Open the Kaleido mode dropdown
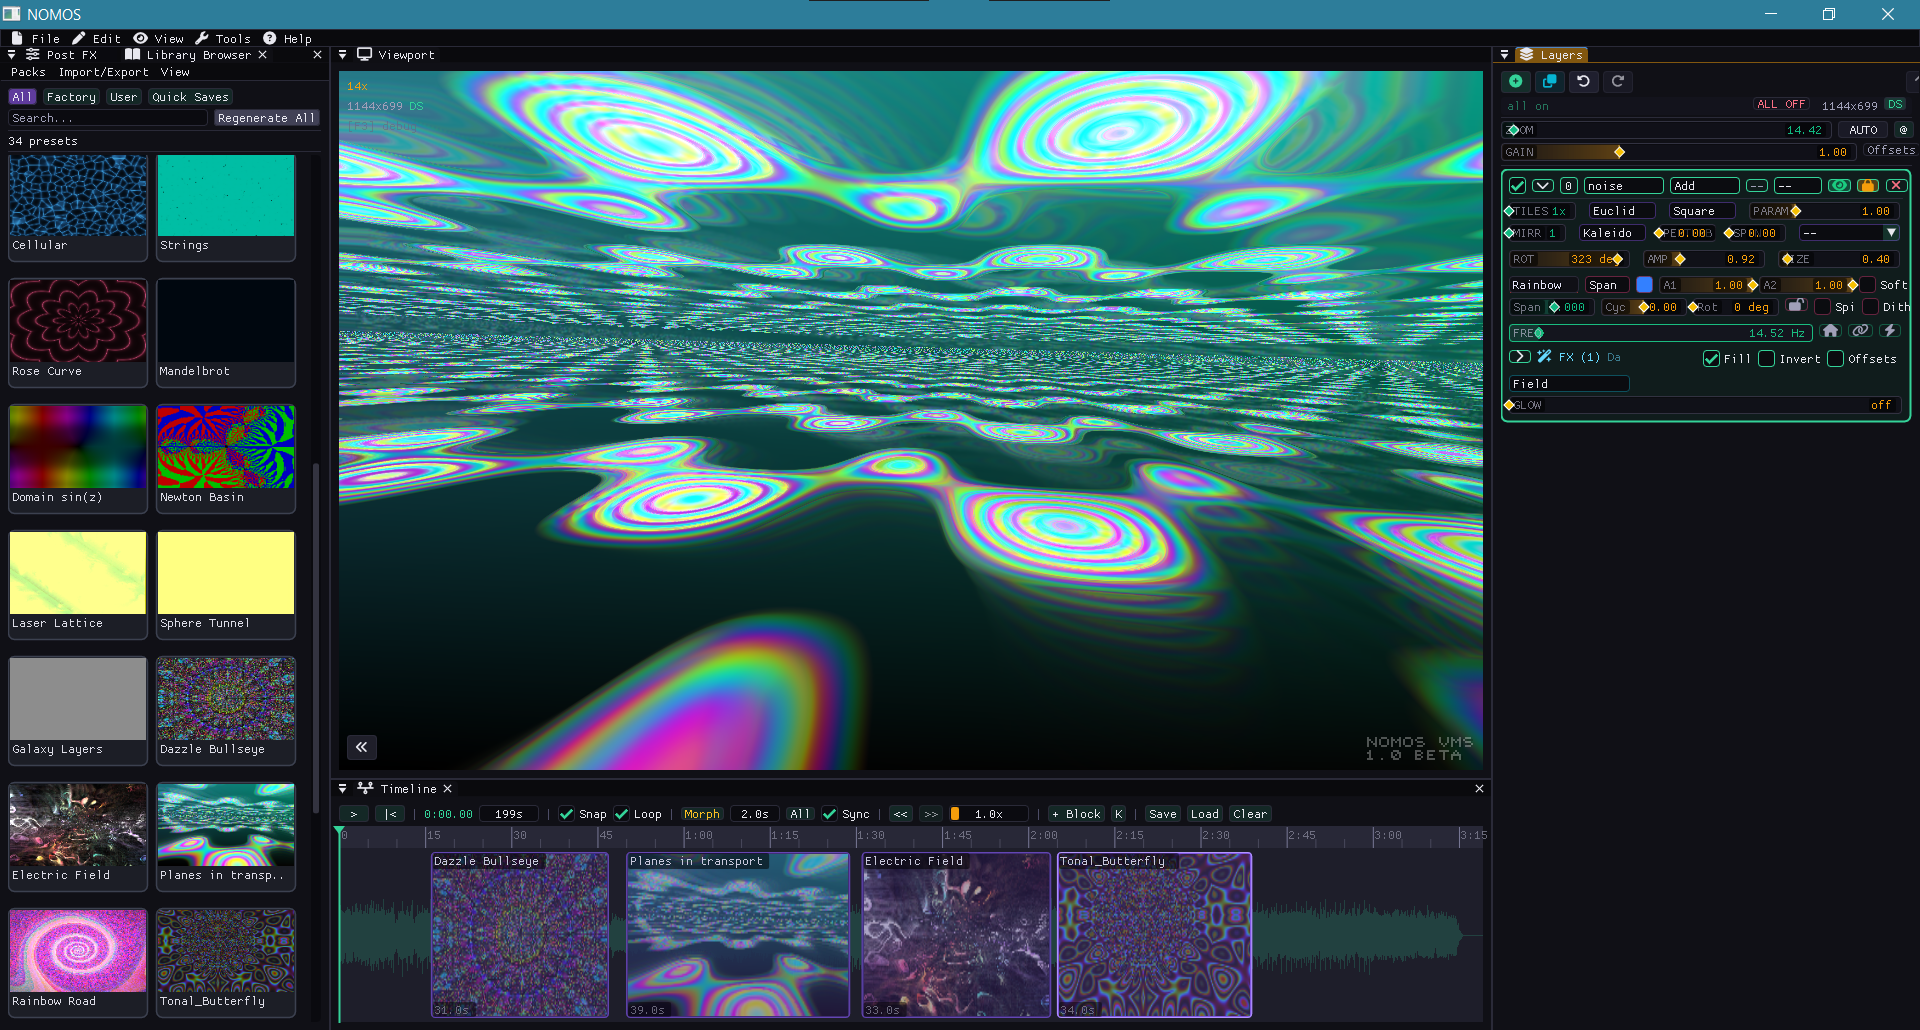 [1610, 232]
